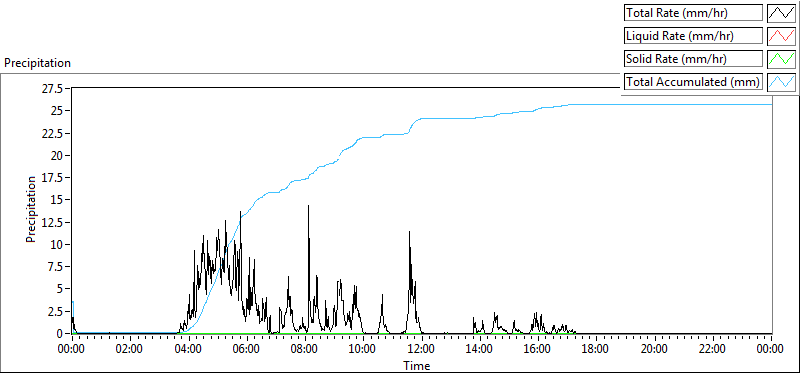Click the 10:00 time axis tick label
800x373 pixels.
[x=362, y=349]
